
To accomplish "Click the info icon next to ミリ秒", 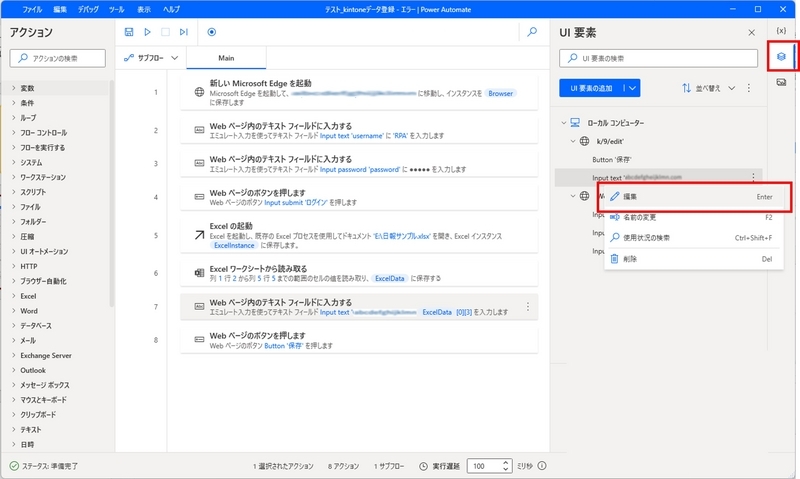I will 542,465.
